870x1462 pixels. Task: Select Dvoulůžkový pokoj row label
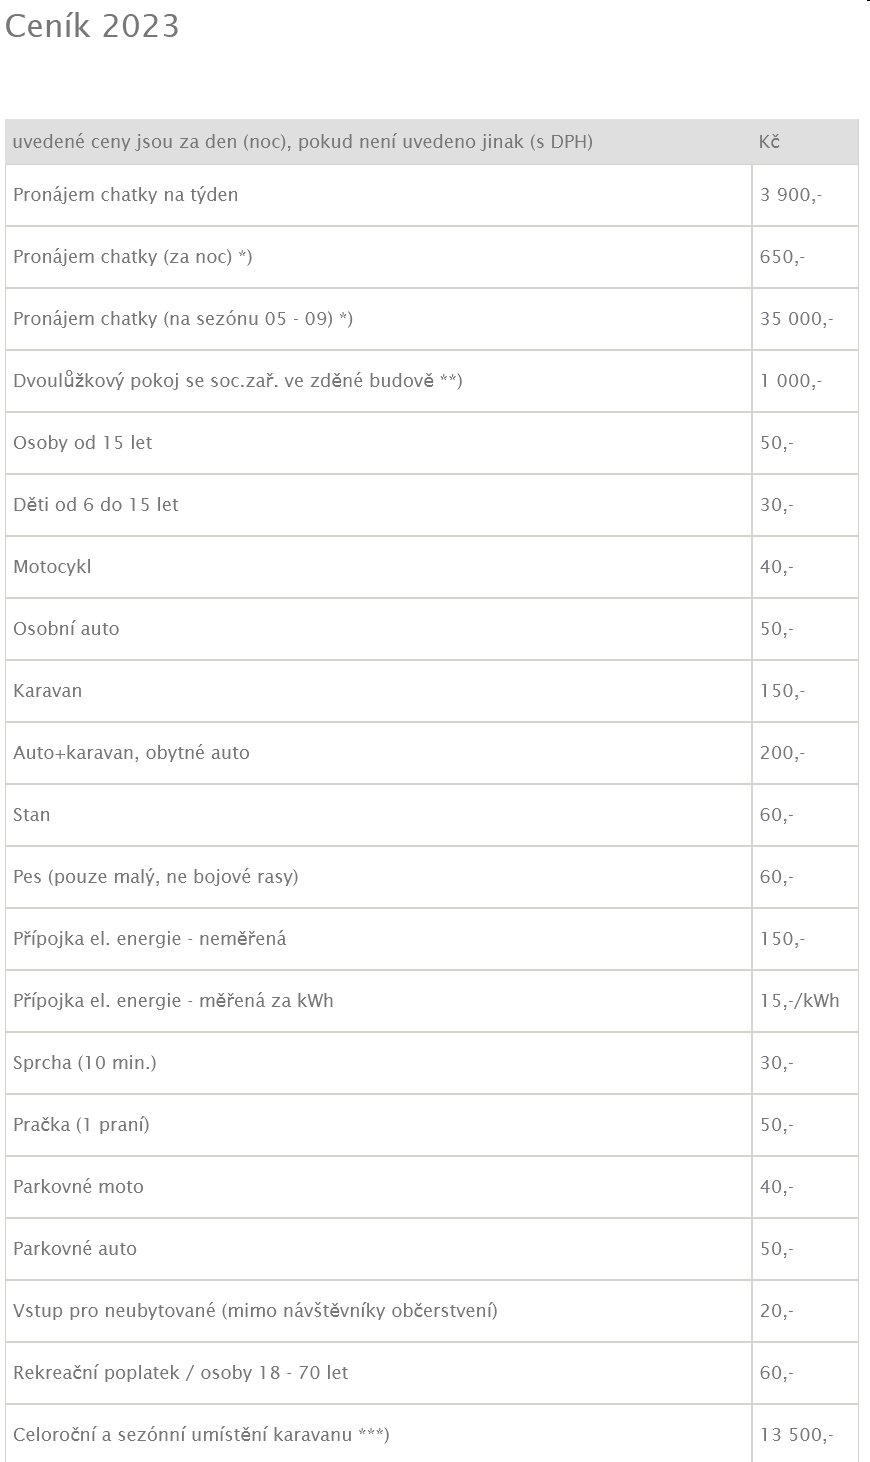click(x=238, y=381)
